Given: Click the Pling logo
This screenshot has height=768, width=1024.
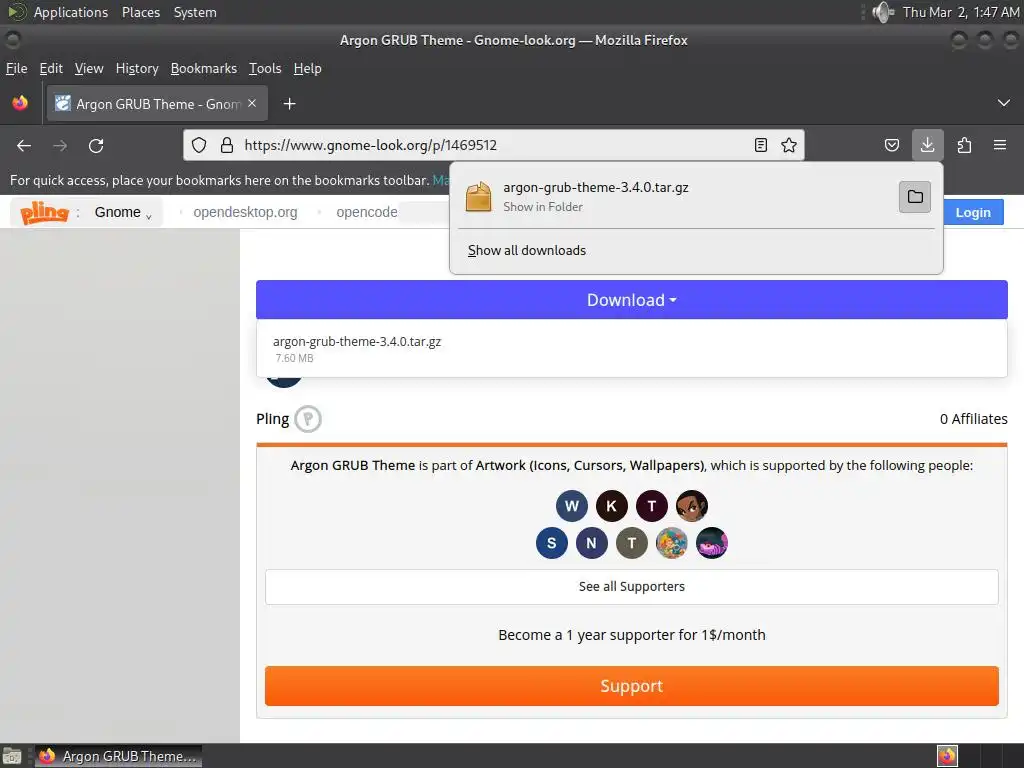Looking at the screenshot, I should pyautogui.click(x=44, y=212).
